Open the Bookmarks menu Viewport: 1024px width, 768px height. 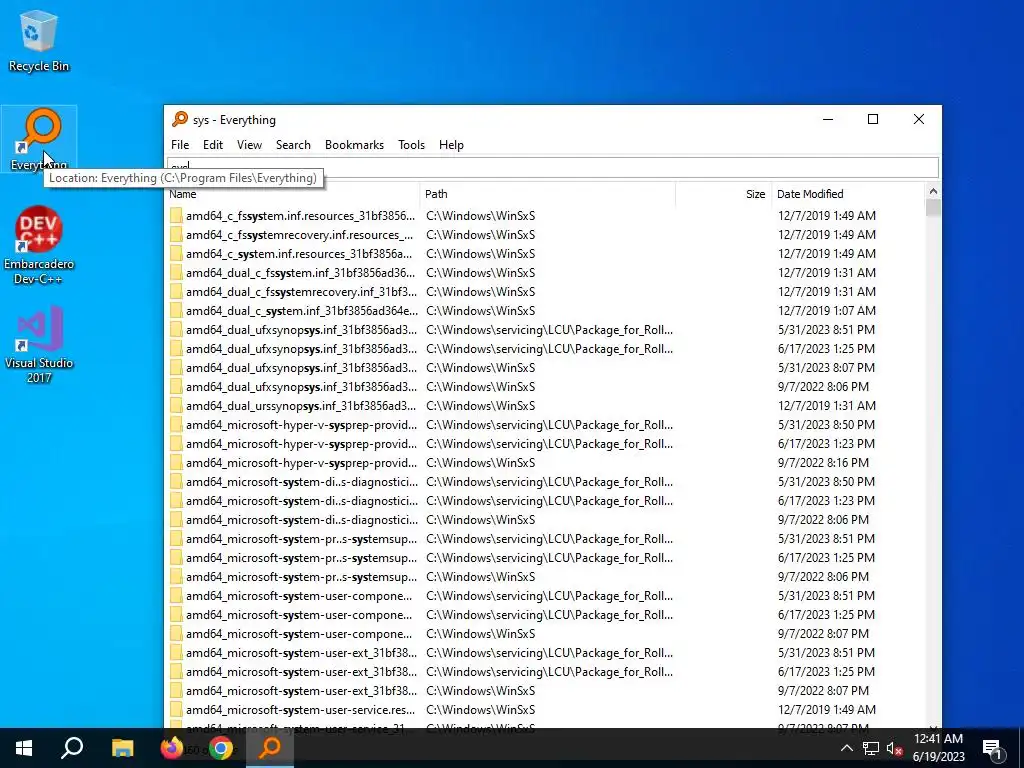[x=355, y=145]
